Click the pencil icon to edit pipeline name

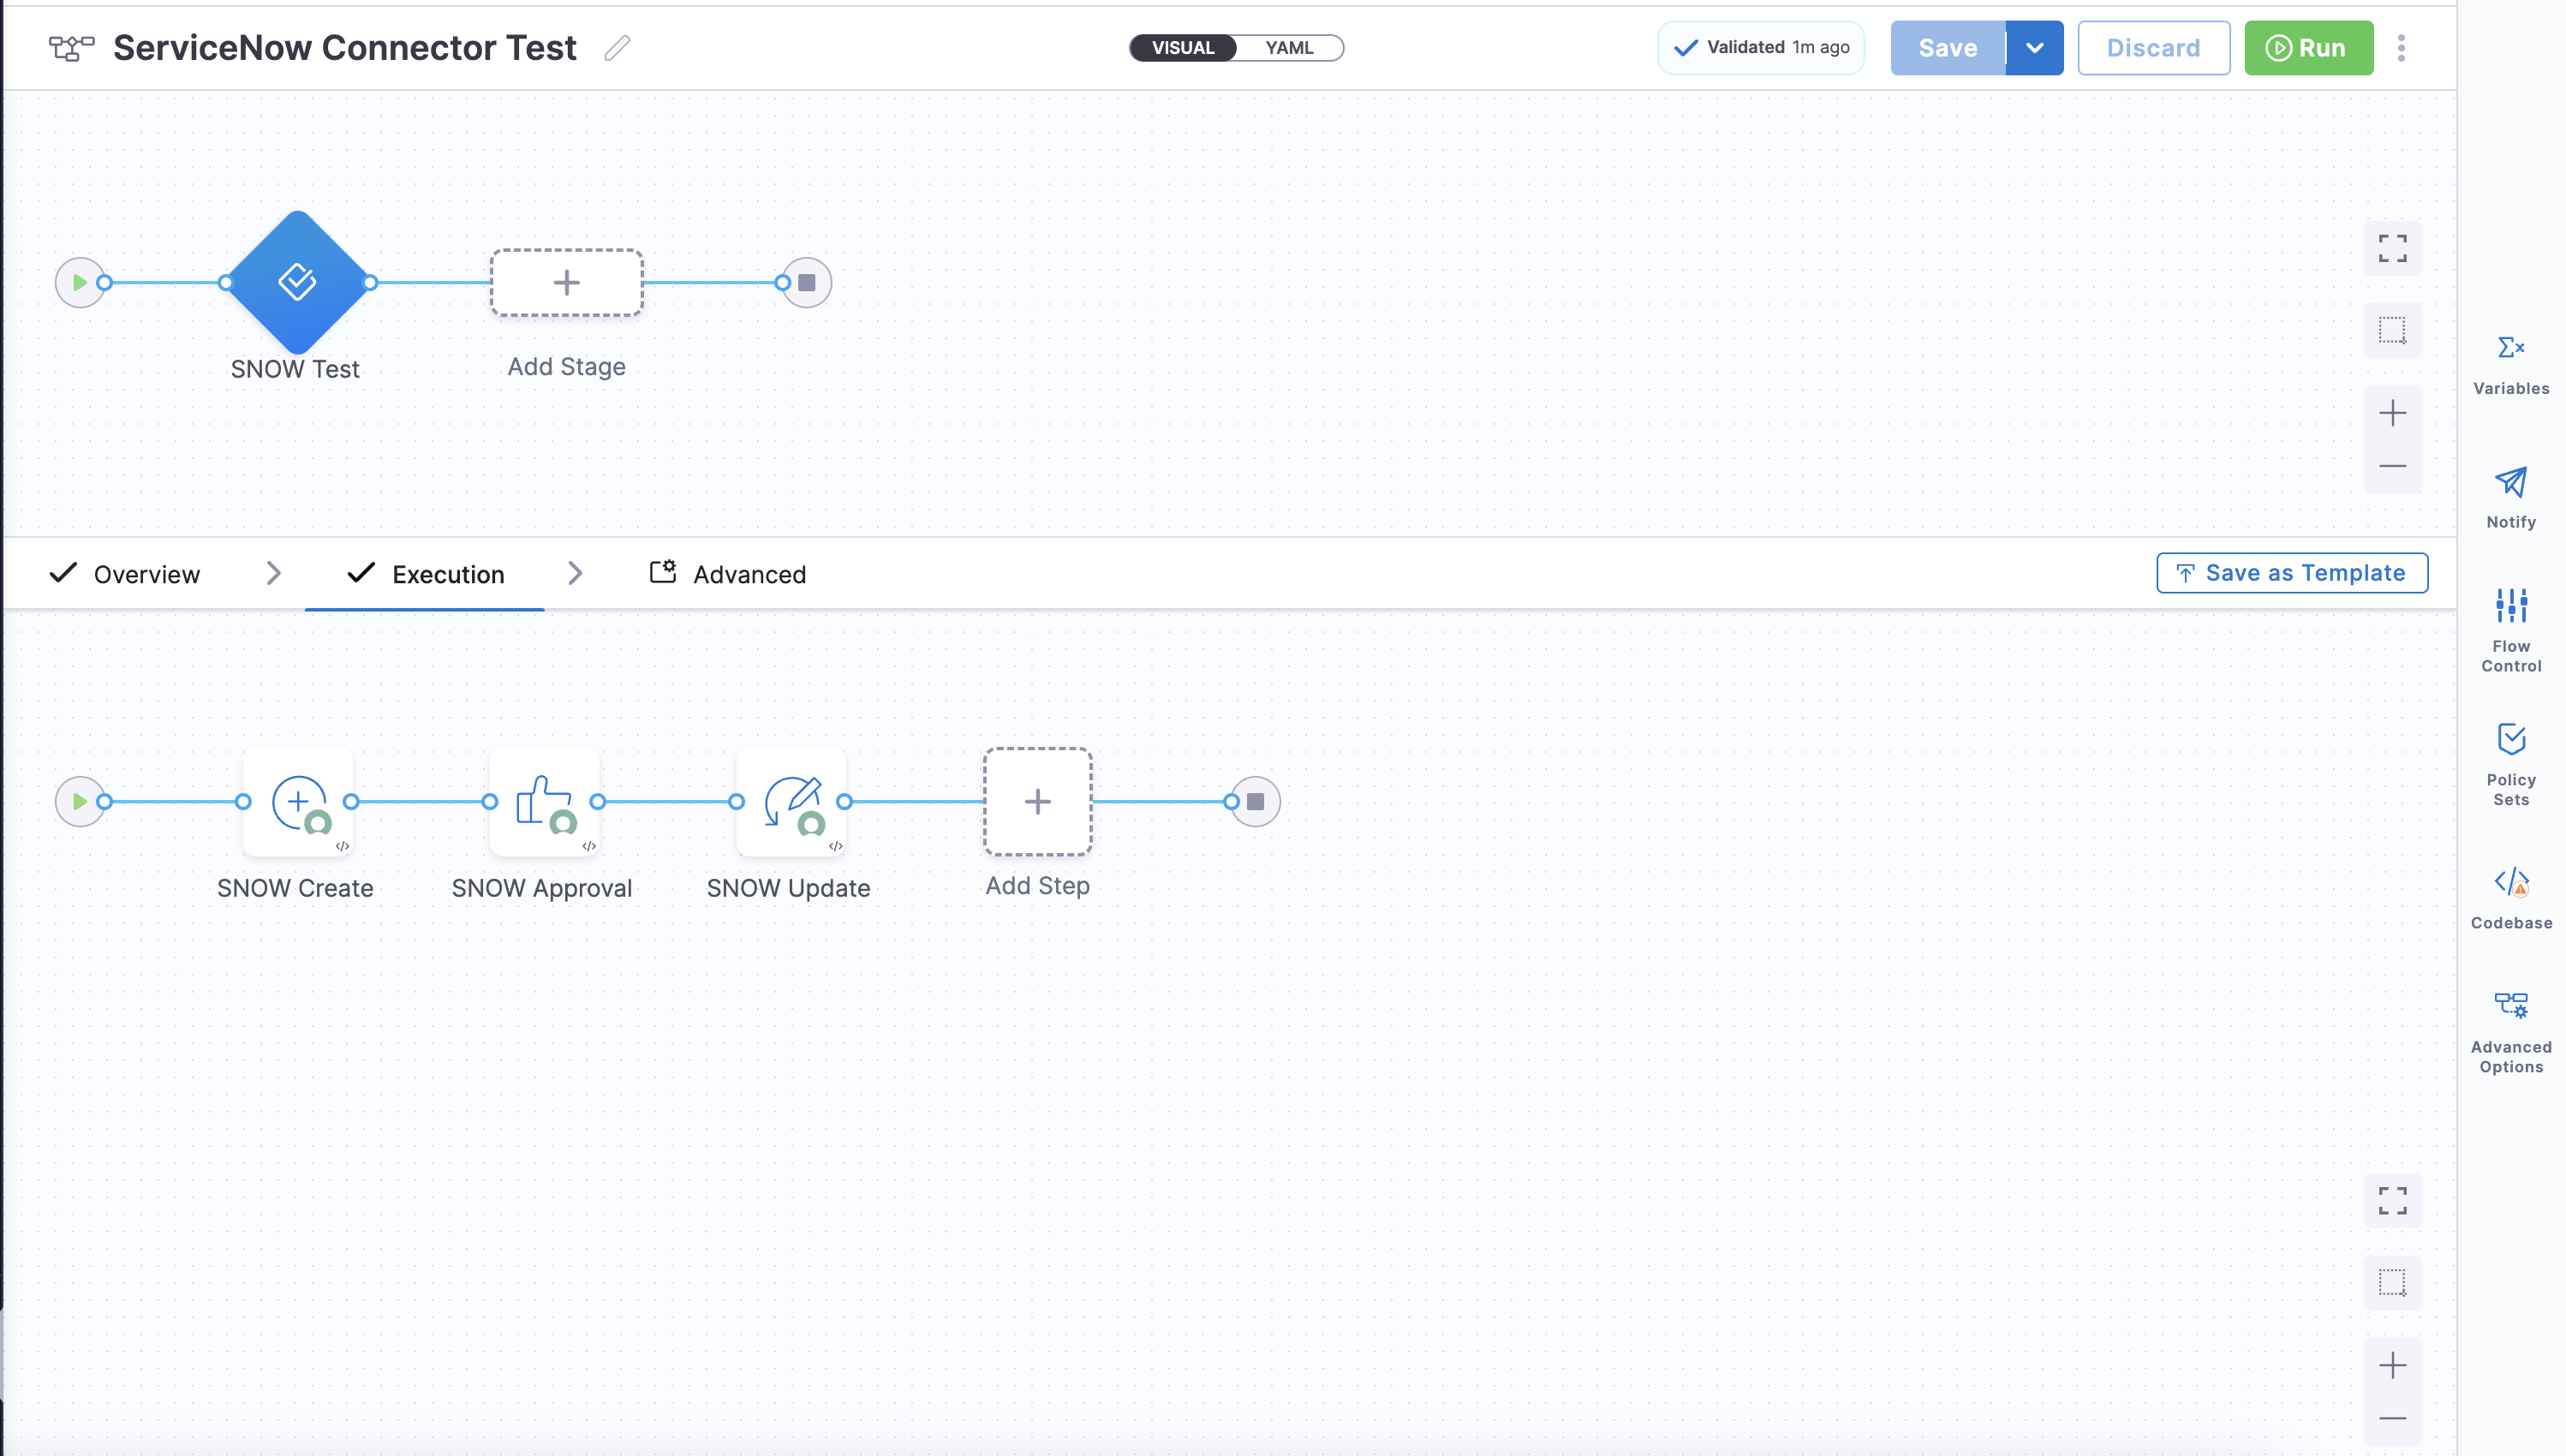click(x=617, y=48)
